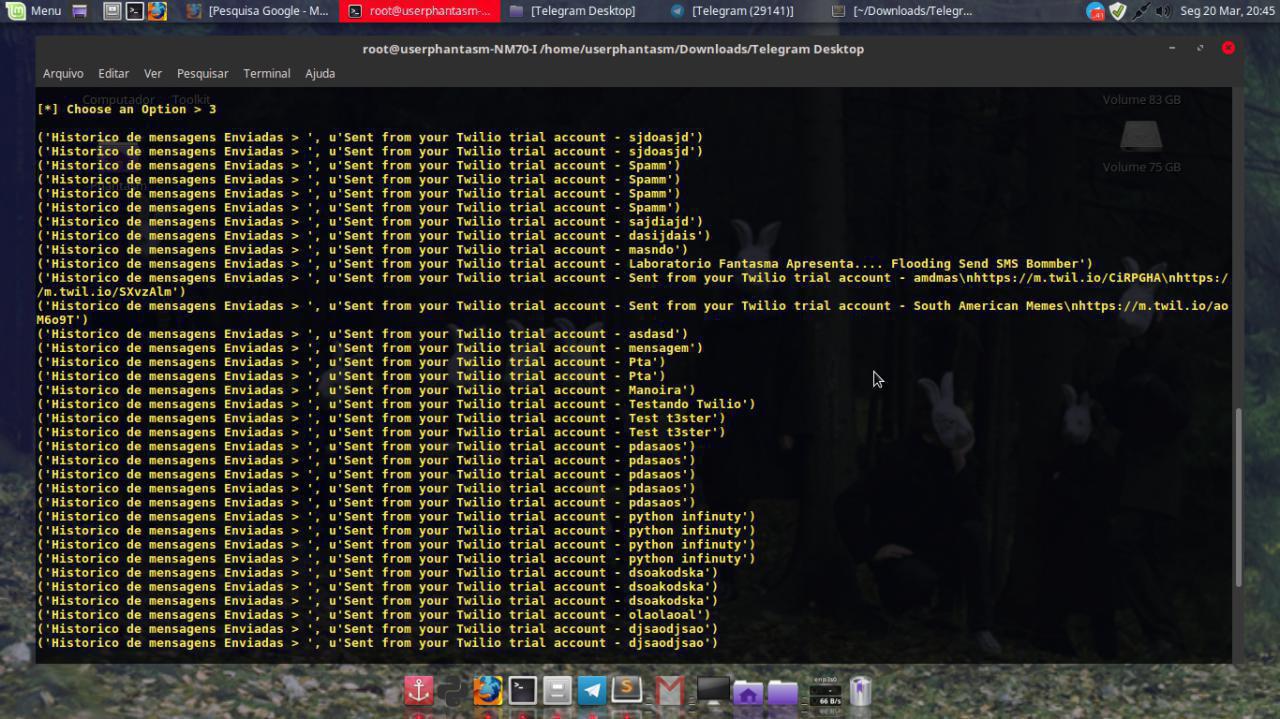Screen dimensions: 1280x719
Task: Open Sublime Text from the dock
Action: click(x=627, y=690)
